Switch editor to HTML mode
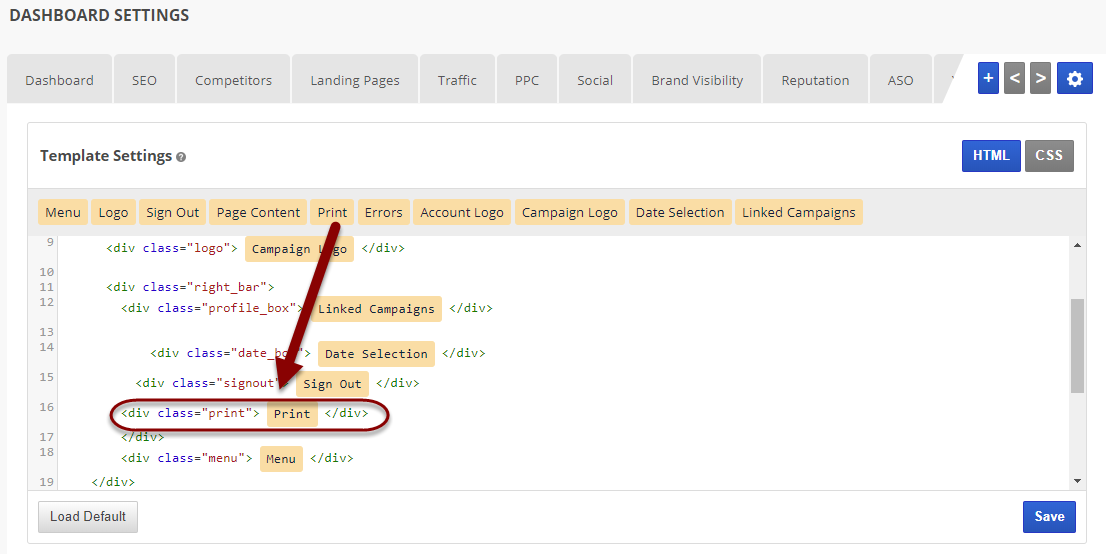This screenshot has width=1106, height=554. click(991, 155)
